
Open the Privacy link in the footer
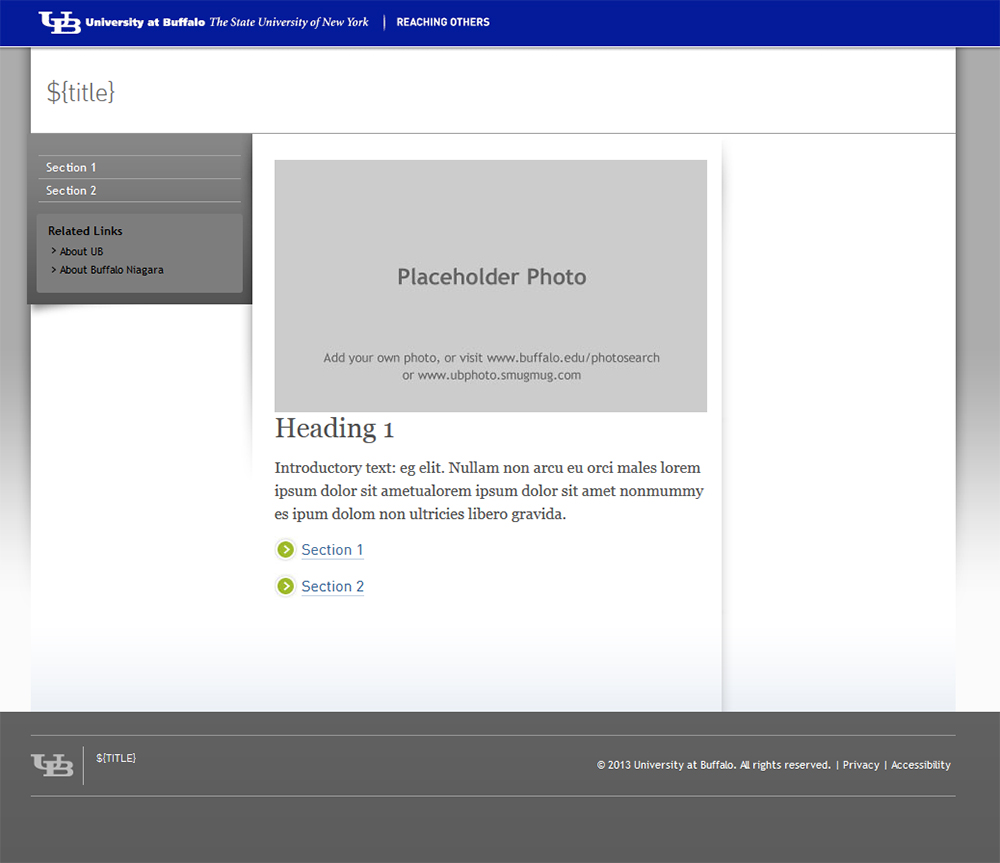tap(861, 765)
